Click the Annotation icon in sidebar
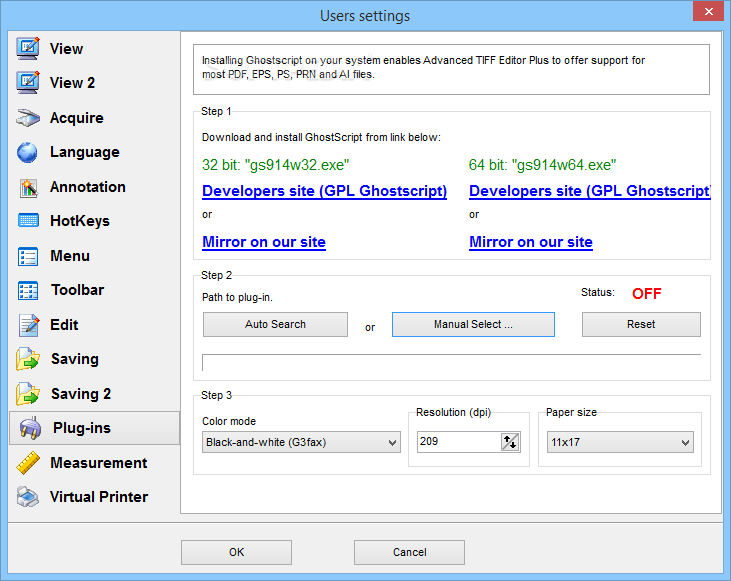This screenshot has height=581, width=731. pos(28,187)
